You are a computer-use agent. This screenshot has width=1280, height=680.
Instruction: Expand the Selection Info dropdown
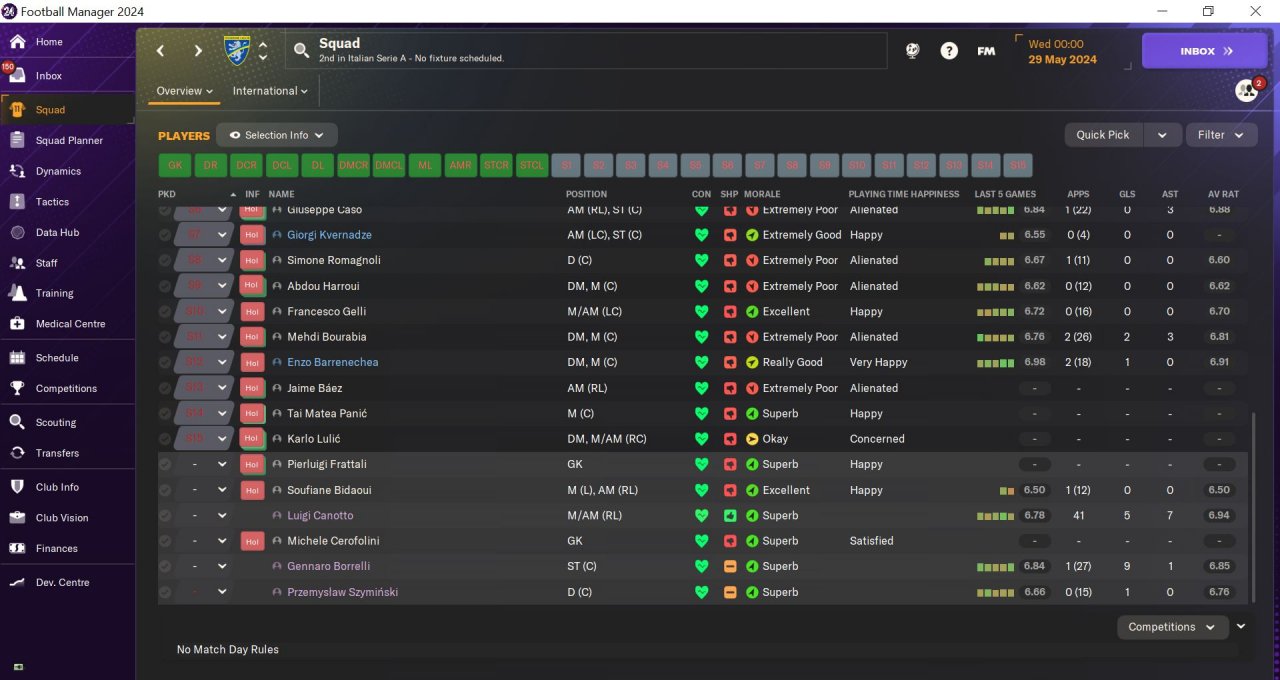tap(277, 135)
